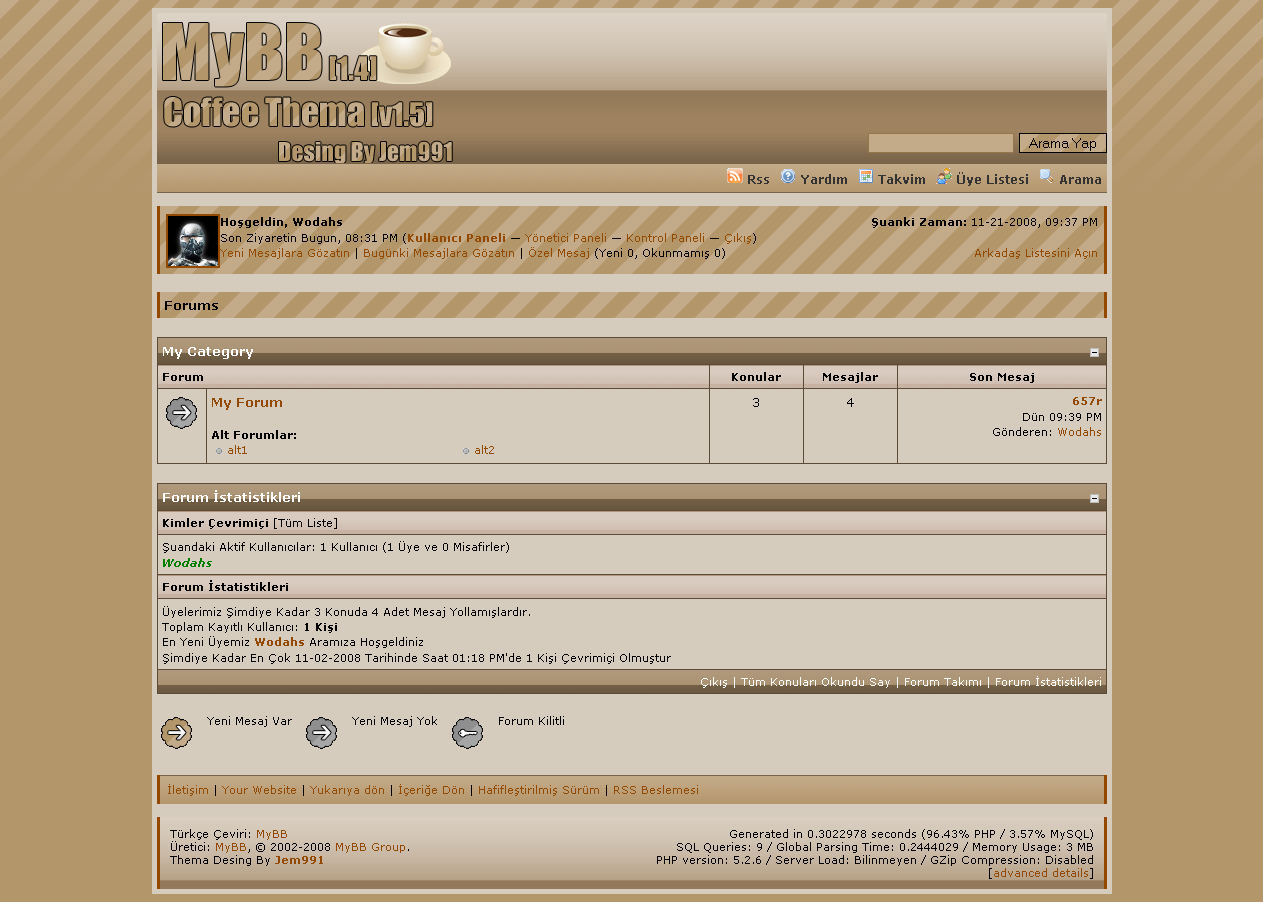Open the alt1 subforum

tap(237, 450)
